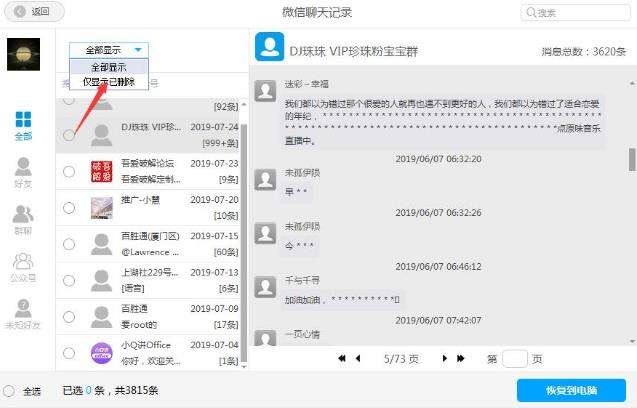Click the chat list scroll-up arrow
The width and height of the screenshot is (637, 408).
244,104
